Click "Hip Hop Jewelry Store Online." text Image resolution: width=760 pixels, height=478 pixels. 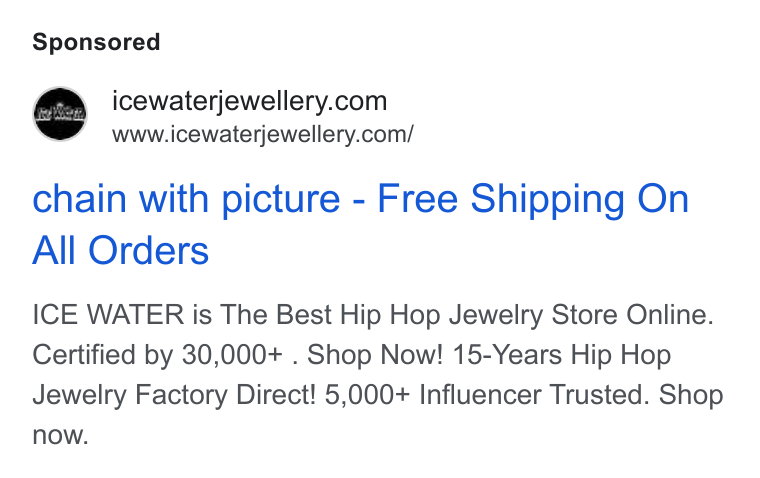[x=527, y=315]
